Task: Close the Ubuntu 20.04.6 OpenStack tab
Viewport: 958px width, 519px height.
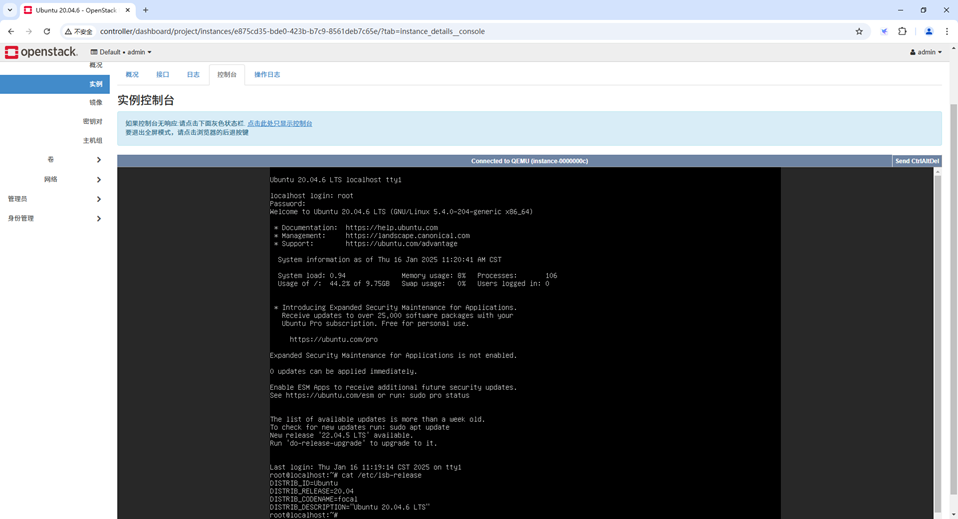Action: coord(128,10)
